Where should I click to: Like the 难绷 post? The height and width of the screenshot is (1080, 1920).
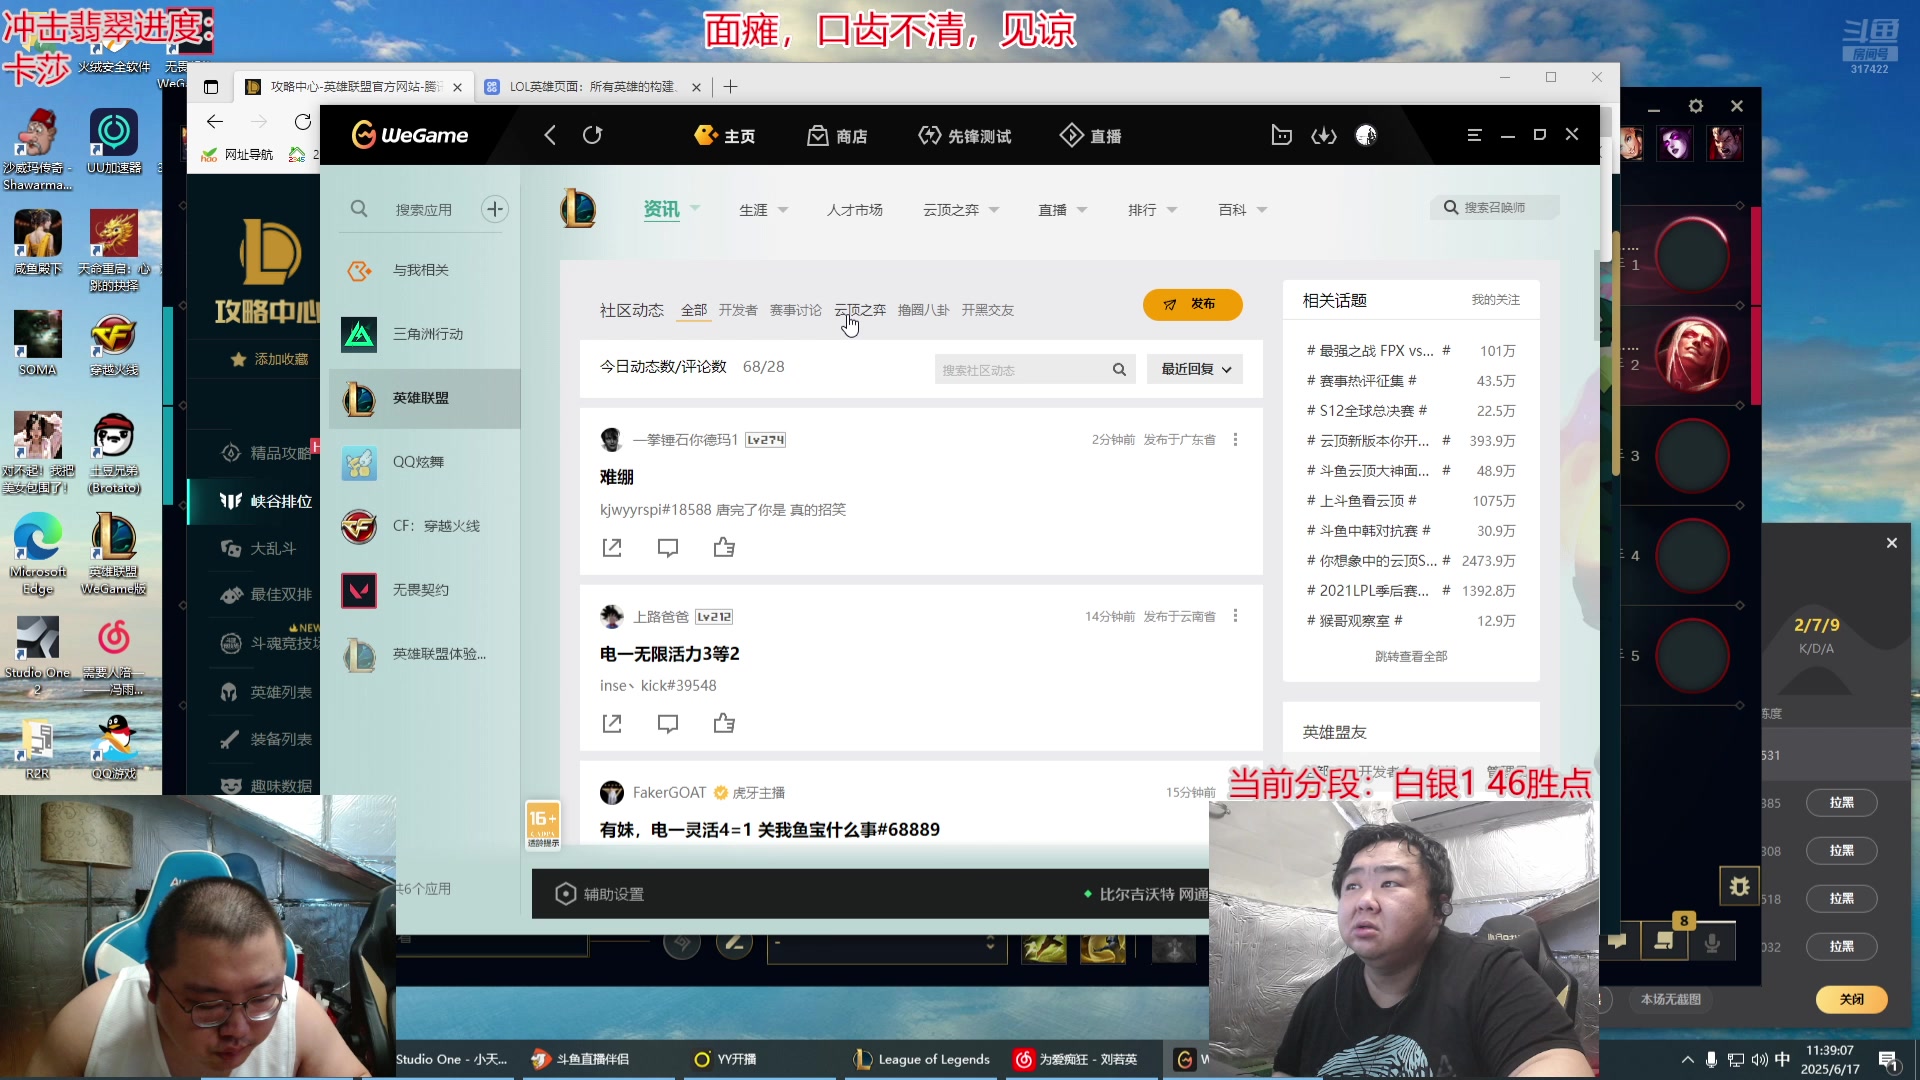(x=724, y=548)
